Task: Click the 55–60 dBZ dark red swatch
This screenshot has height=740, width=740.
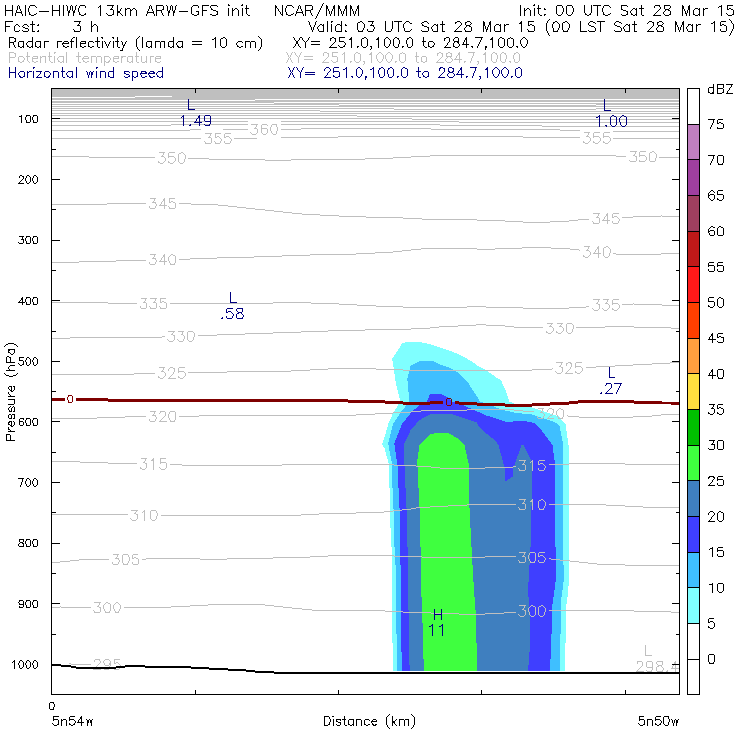Action: pos(693,249)
